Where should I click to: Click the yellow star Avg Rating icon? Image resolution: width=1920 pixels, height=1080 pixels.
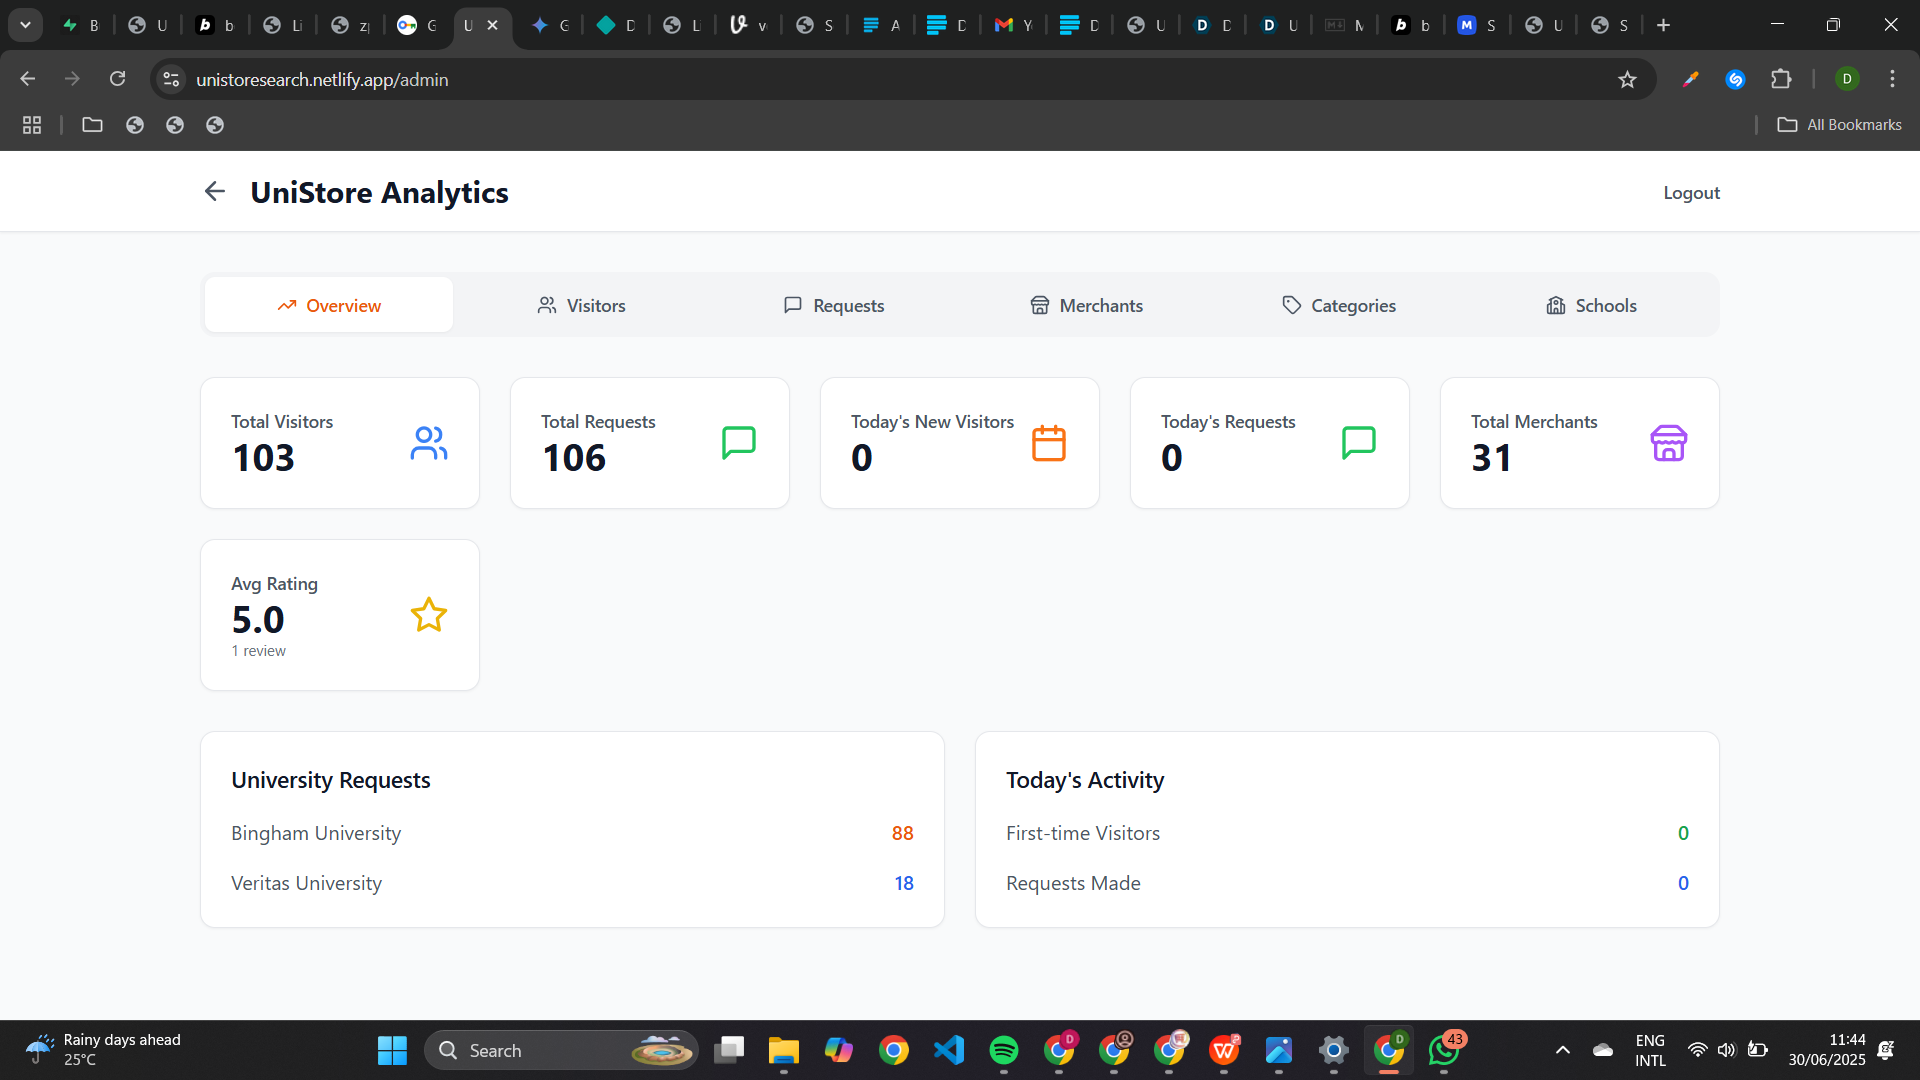pyautogui.click(x=428, y=615)
